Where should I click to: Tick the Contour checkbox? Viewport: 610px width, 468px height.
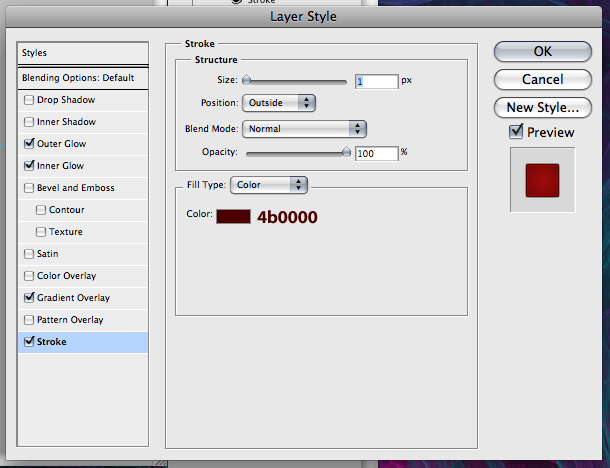[x=41, y=210]
